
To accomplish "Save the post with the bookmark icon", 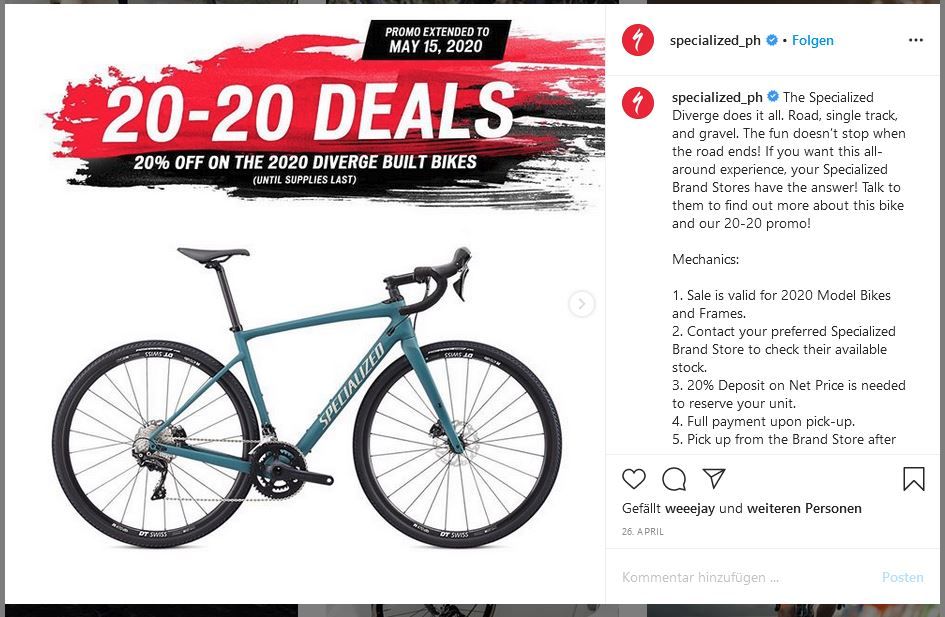I will coord(914,479).
